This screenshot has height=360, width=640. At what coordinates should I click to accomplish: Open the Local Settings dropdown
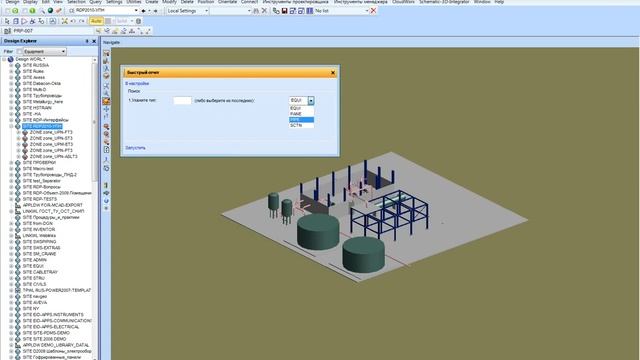click(206, 11)
